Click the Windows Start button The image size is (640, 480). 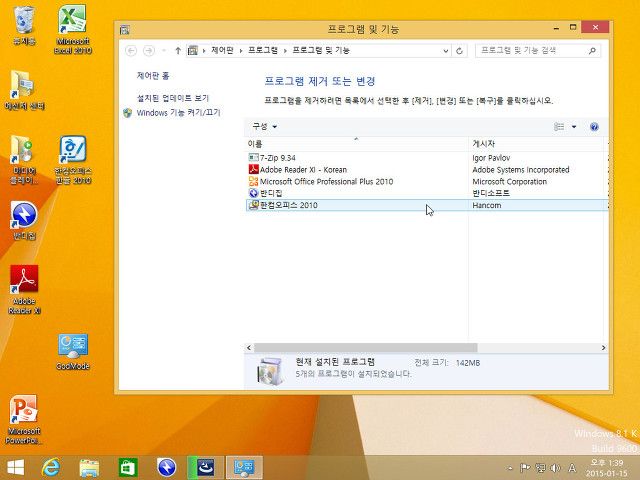(x=16, y=467)
